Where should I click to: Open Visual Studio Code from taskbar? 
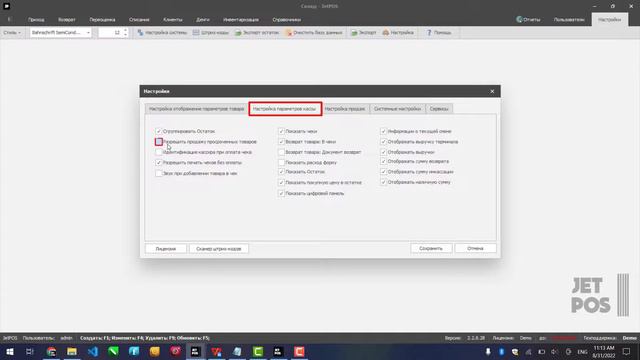coord(93,351)
